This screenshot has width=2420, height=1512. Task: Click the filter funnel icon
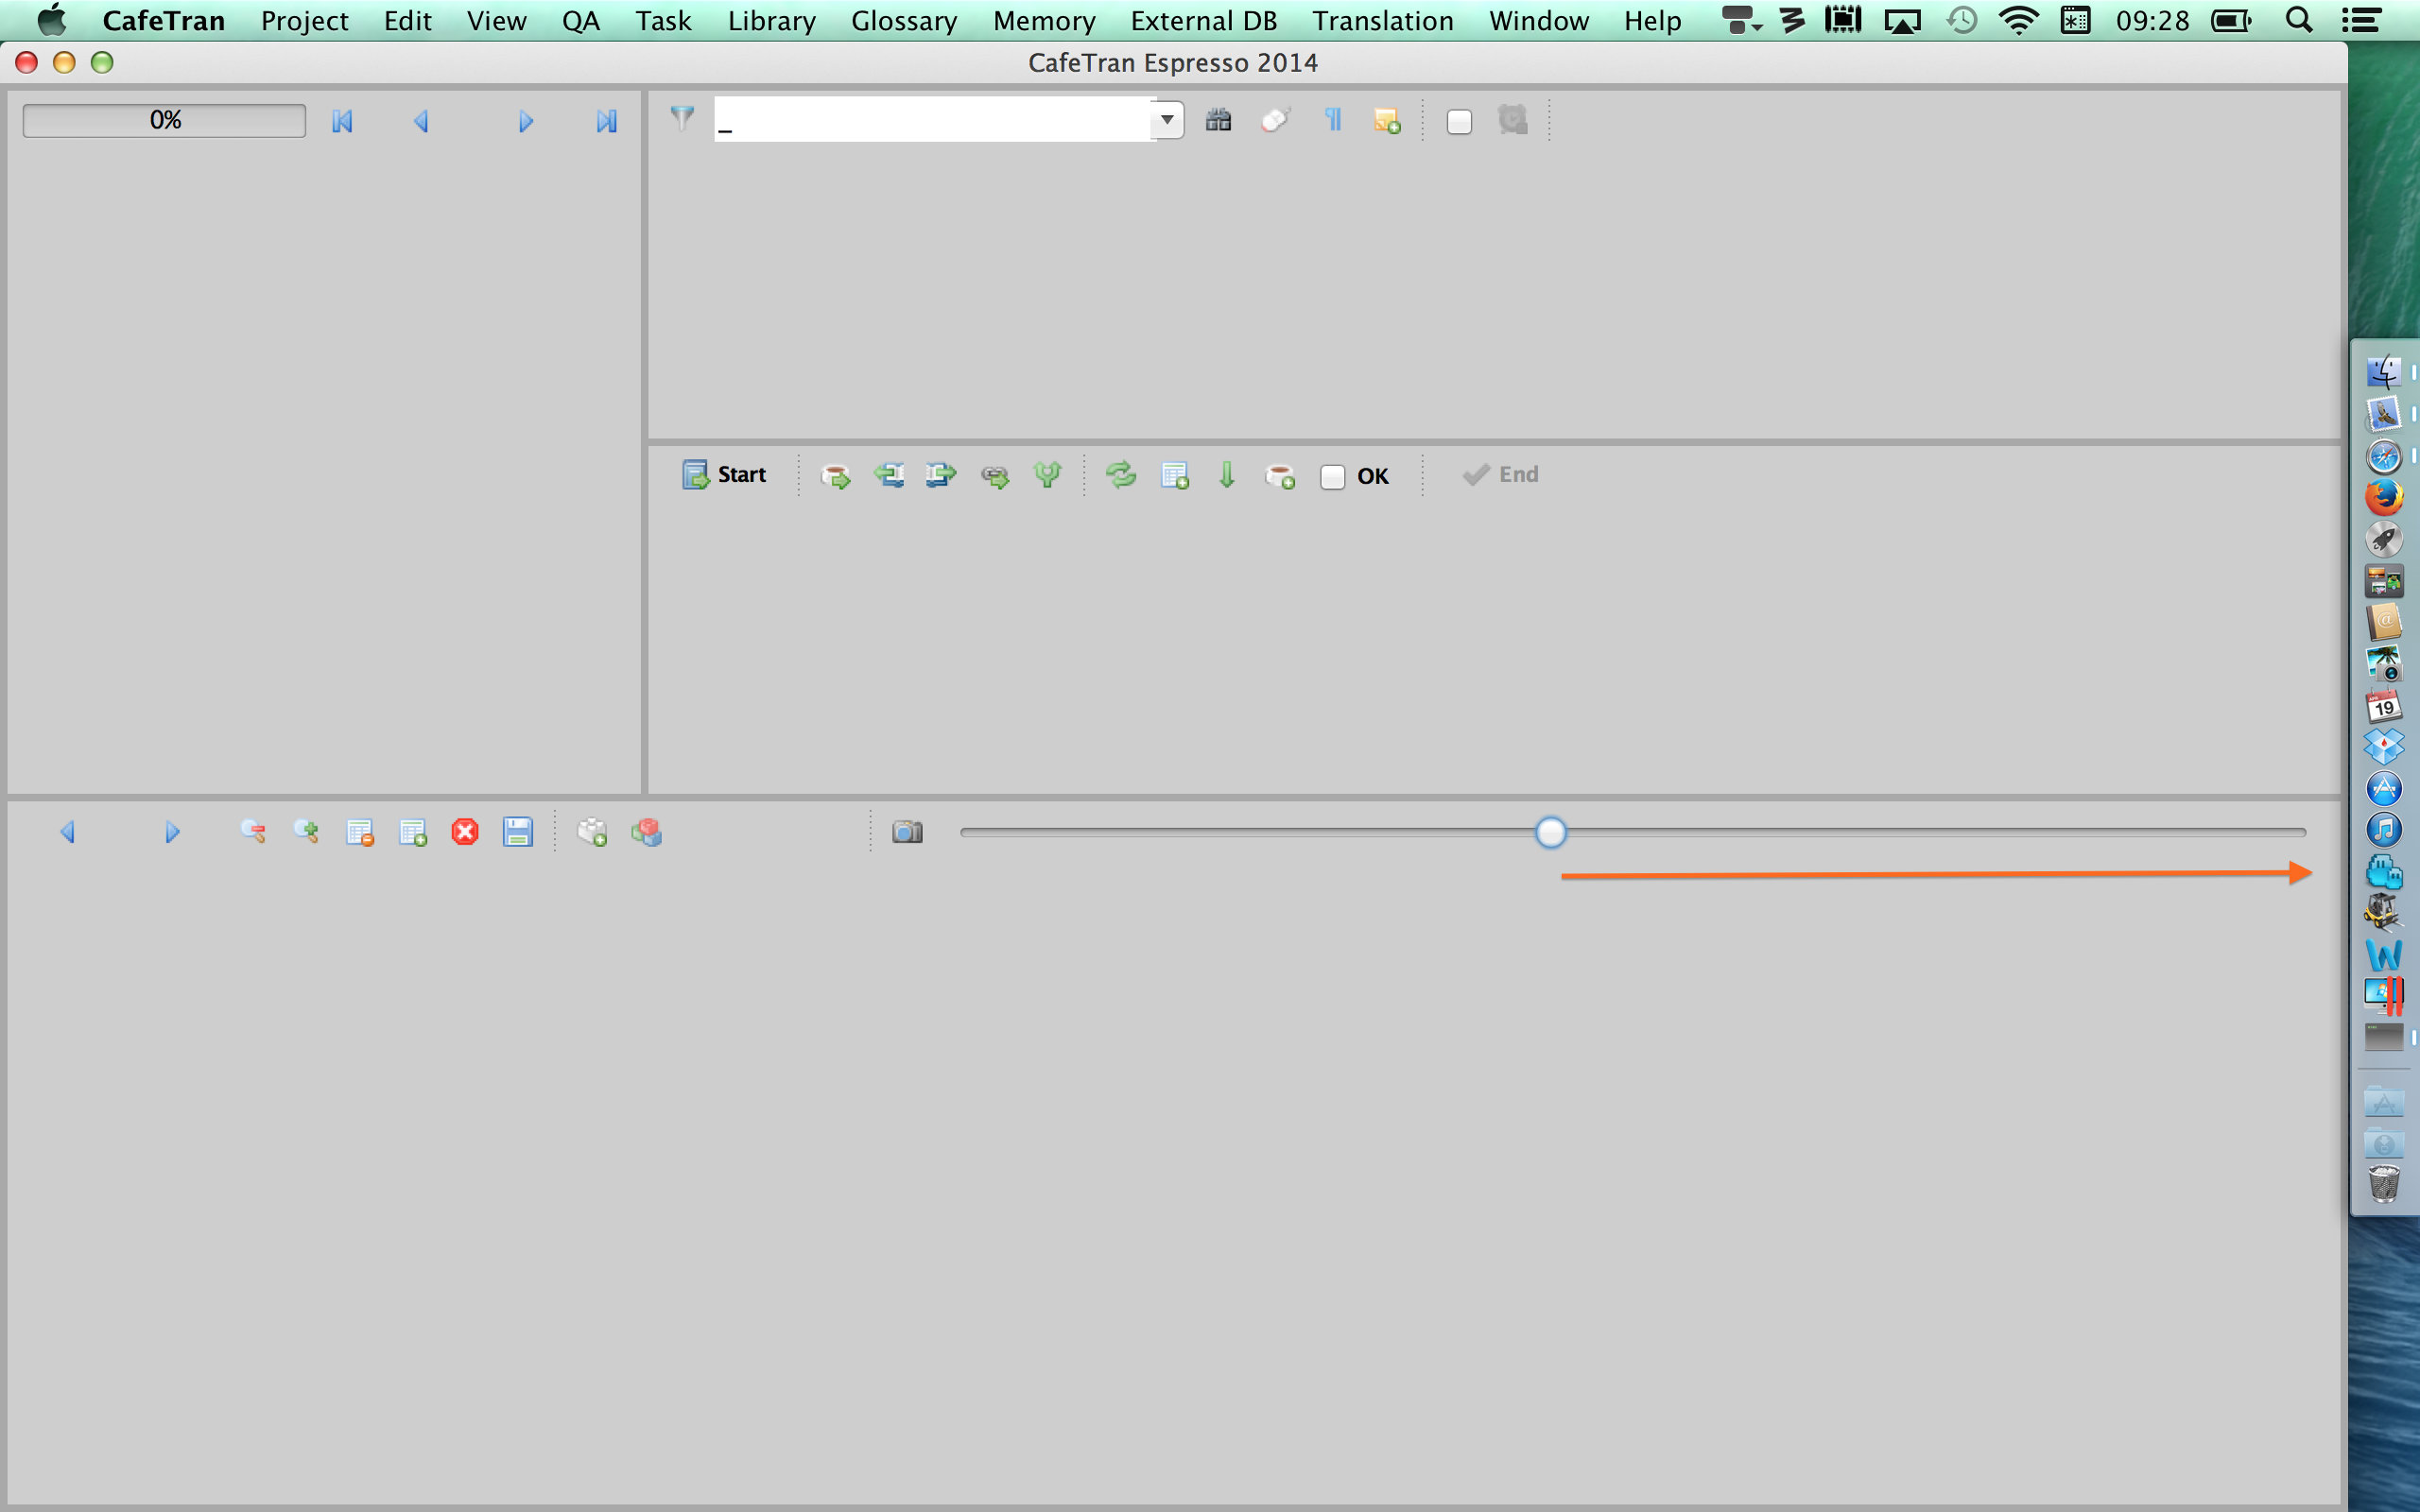click(x=682, y=119)
